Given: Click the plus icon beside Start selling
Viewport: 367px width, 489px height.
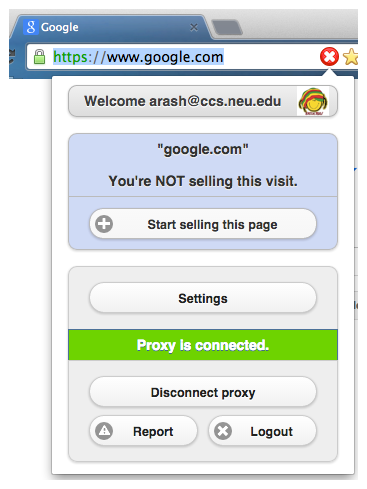Looking at the screenshot, I should [x=104, y=224].
